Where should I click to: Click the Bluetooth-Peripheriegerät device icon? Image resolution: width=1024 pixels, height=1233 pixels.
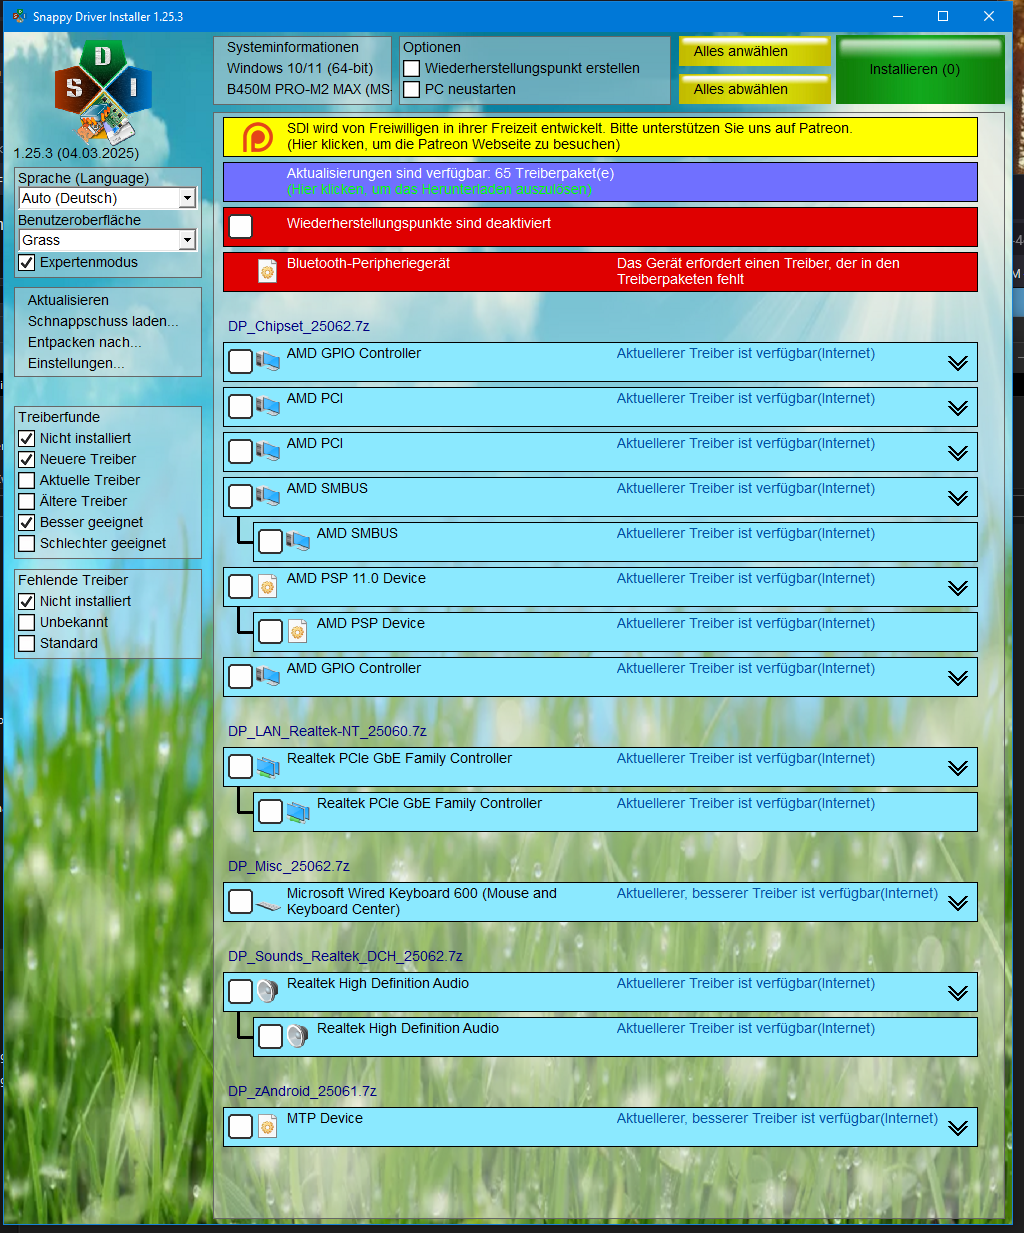pos(267,271)
